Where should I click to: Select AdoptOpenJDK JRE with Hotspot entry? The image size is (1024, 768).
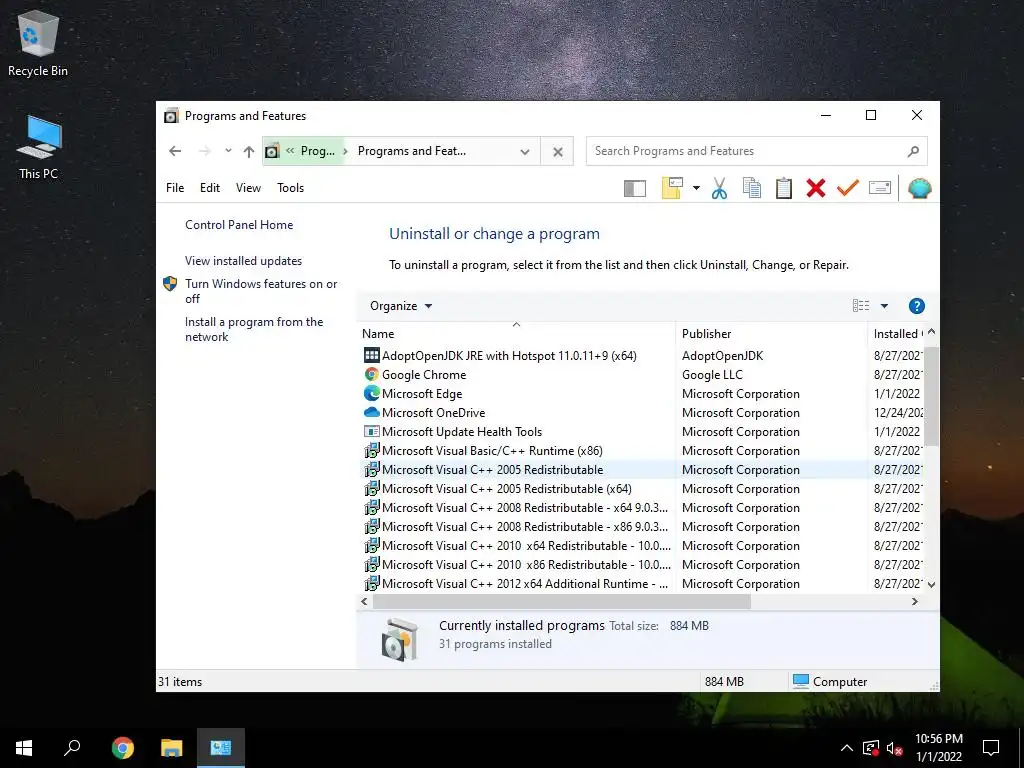point(509,355)
